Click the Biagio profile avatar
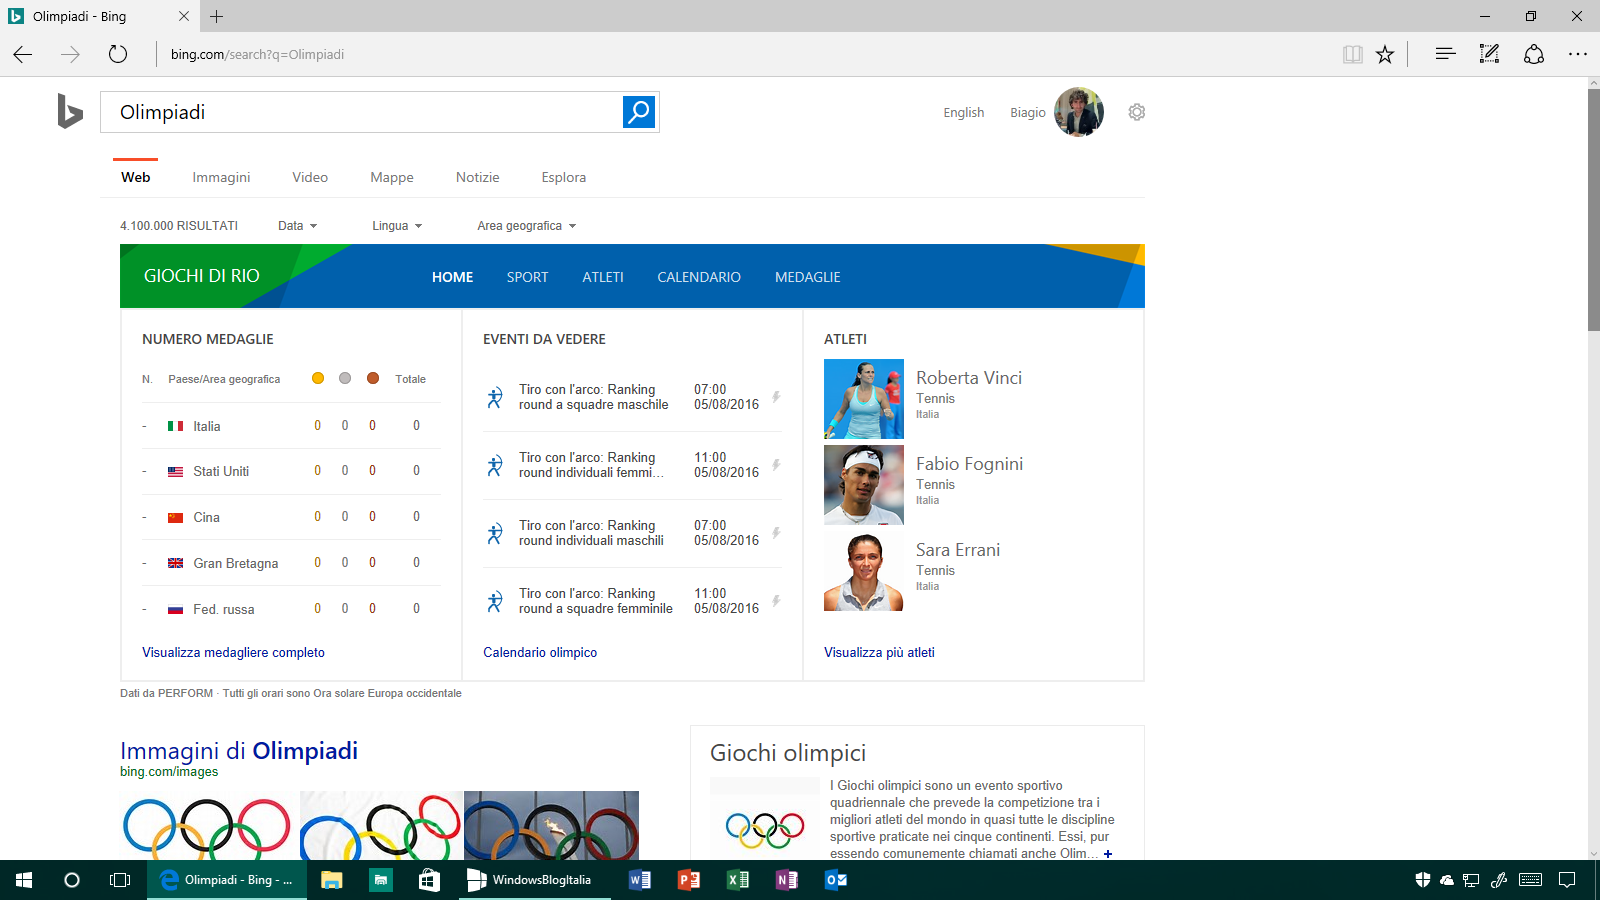This screenshot has width=1600, height=900. pos(1079,112)
